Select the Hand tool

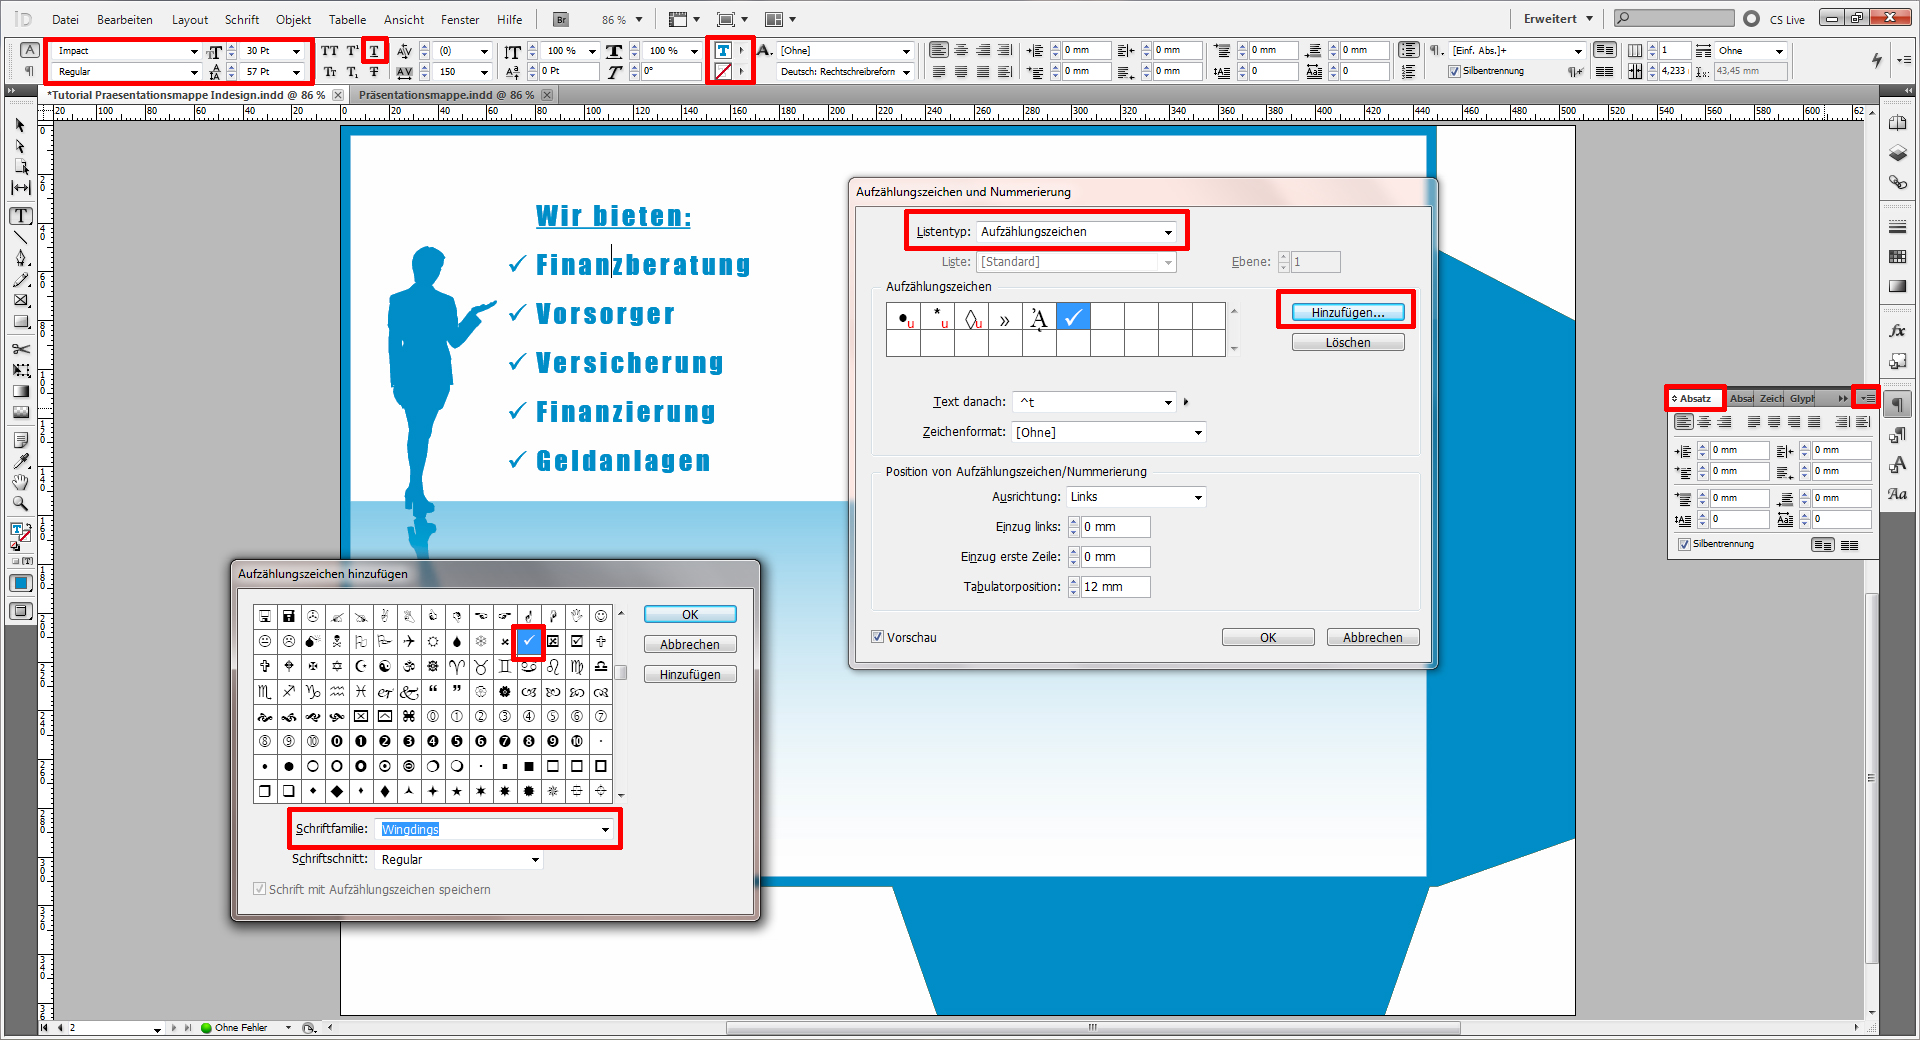(20, 483)
